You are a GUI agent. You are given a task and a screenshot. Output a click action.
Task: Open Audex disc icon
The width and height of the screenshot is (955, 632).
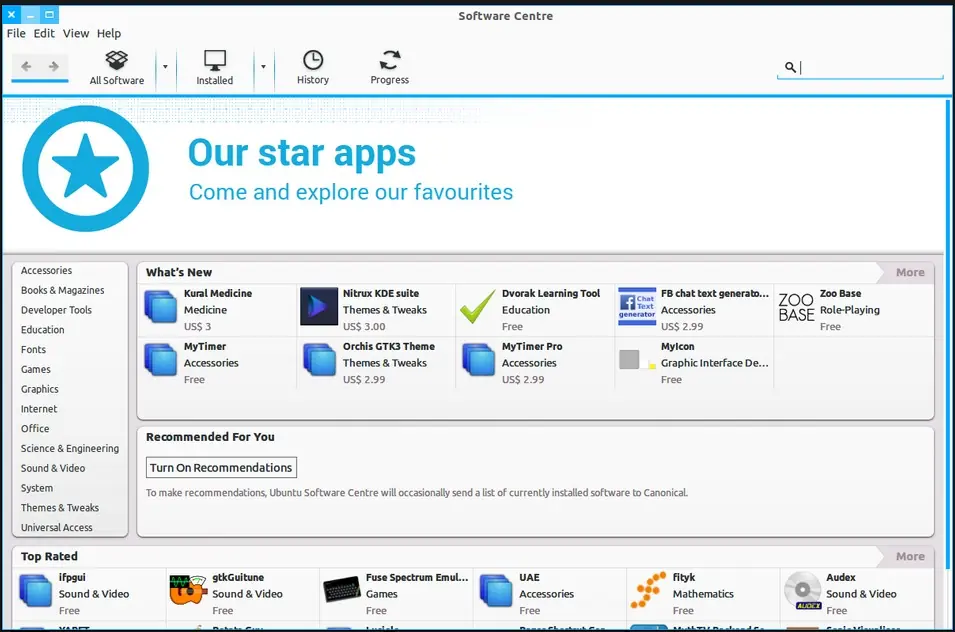pos(803,590)
